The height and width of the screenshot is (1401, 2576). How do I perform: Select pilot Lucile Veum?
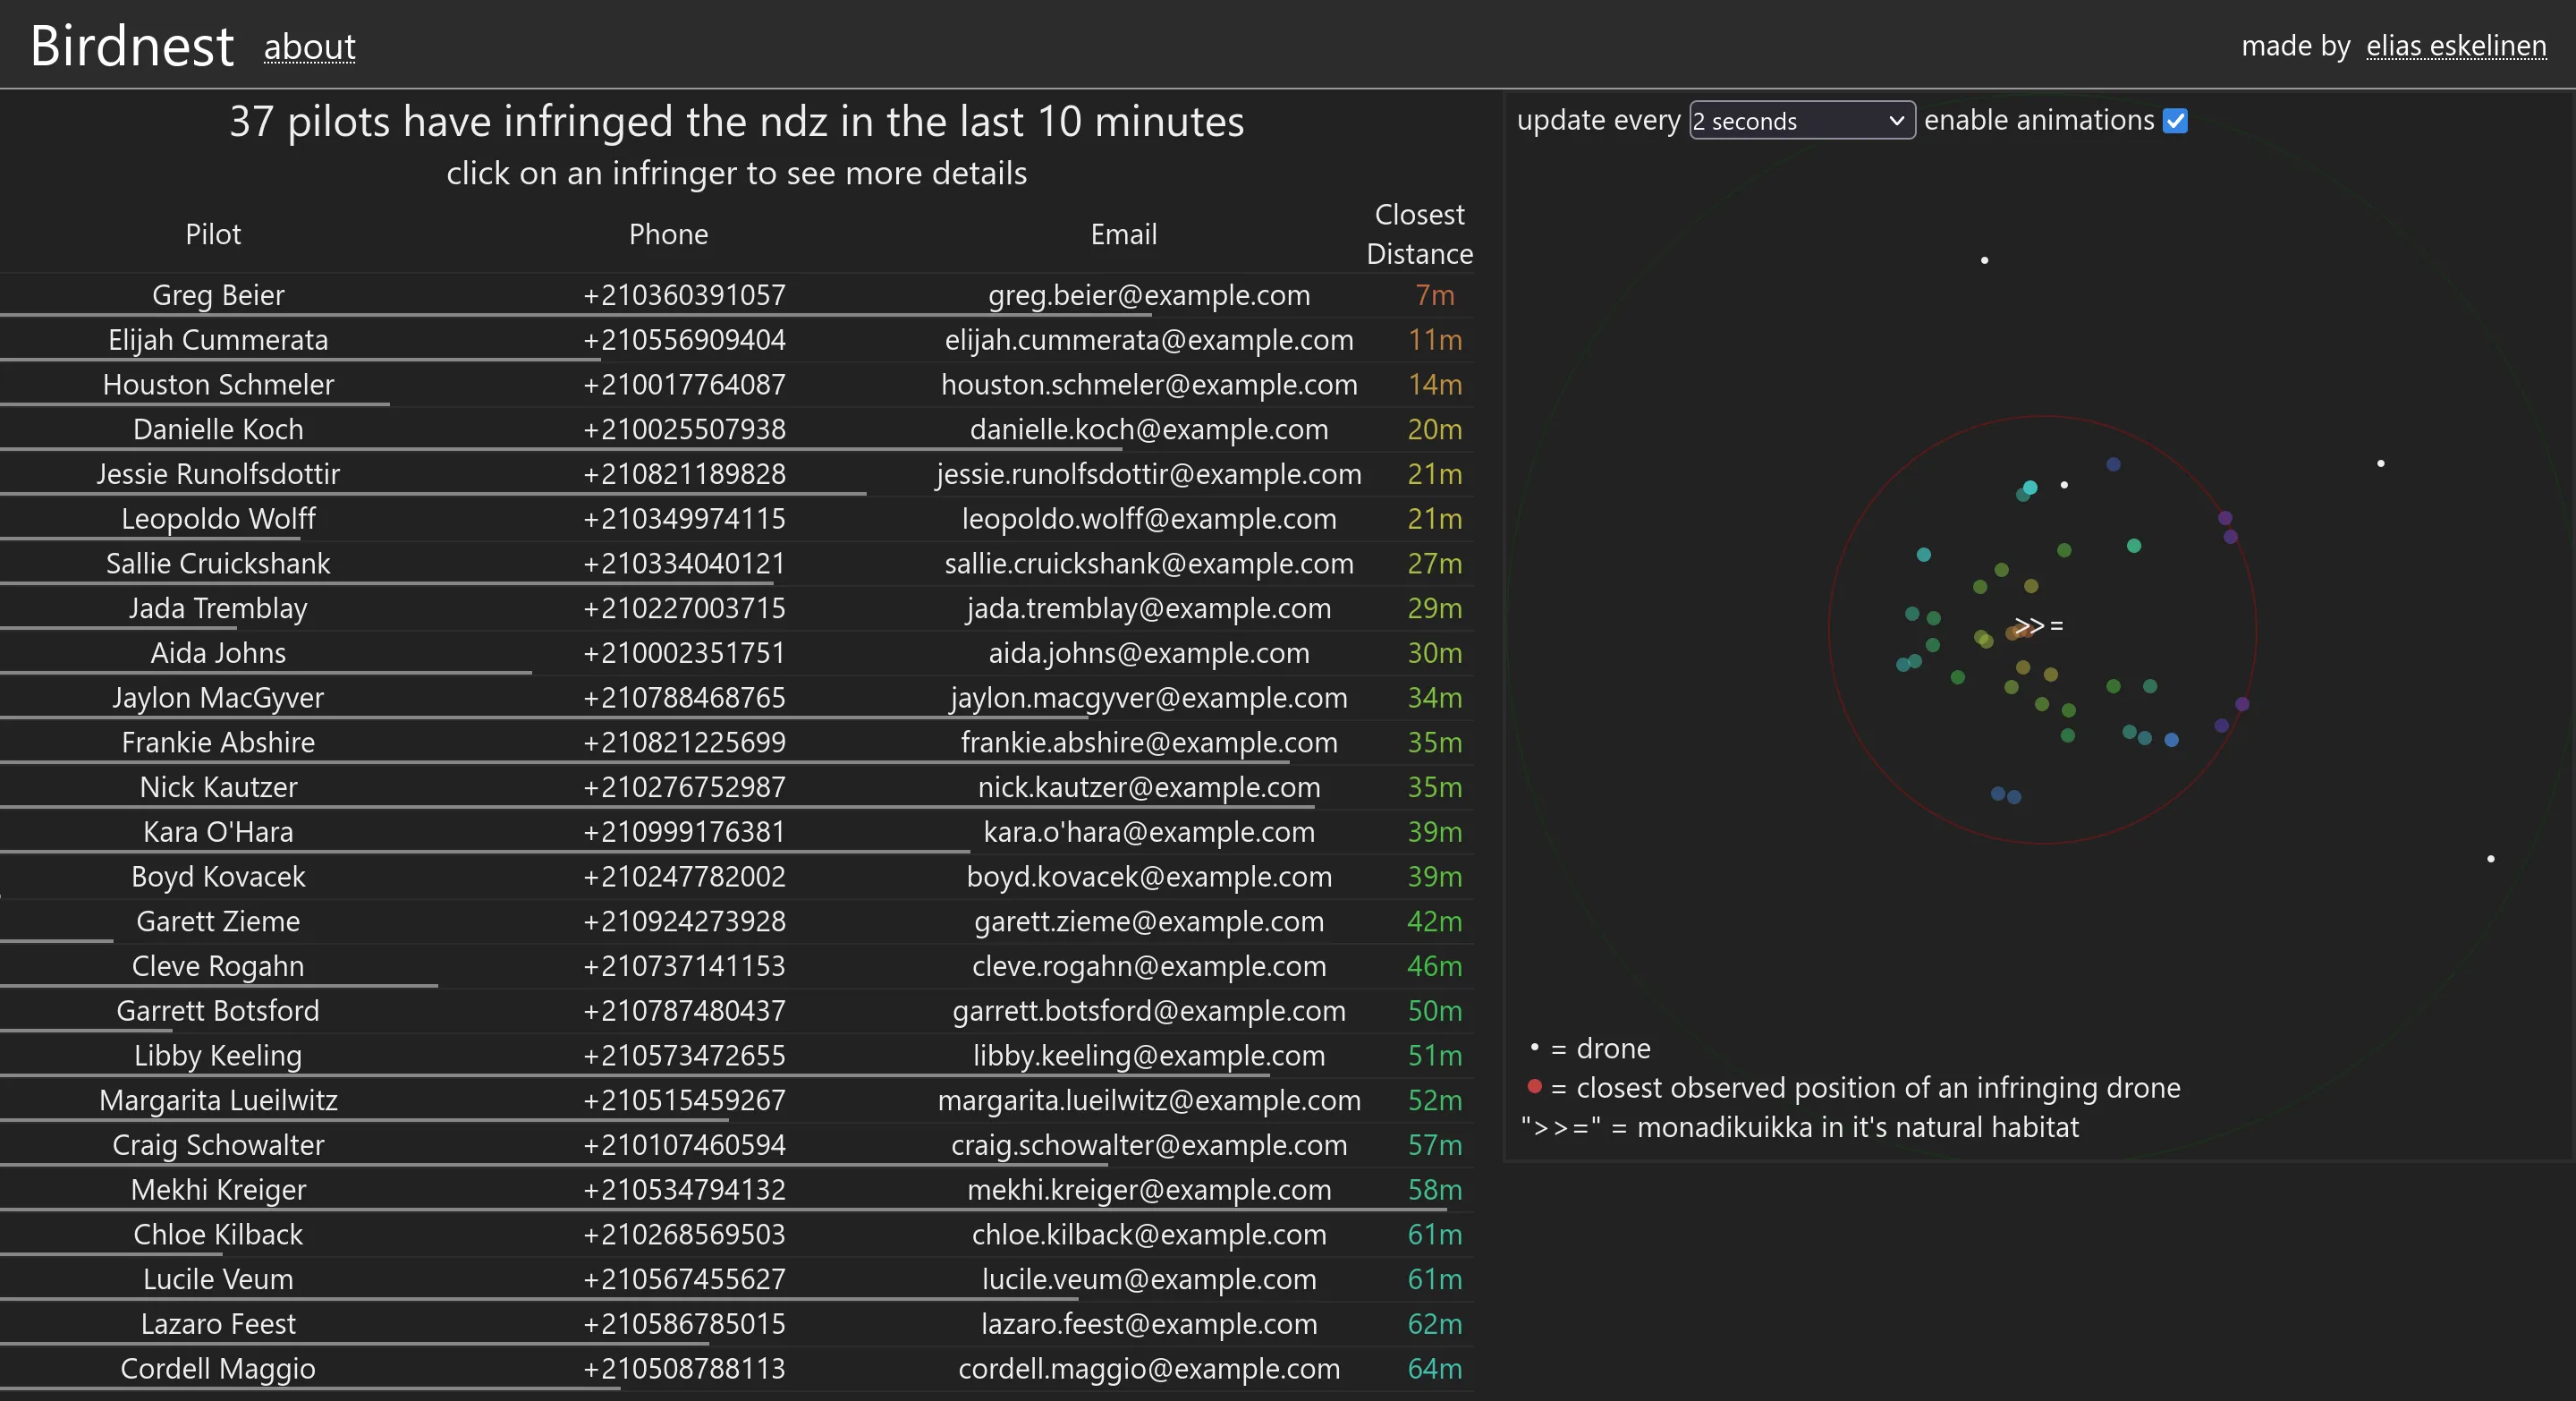click(218, 1279)
